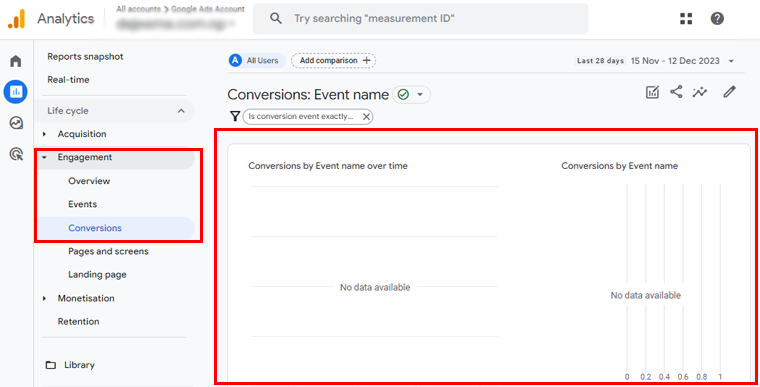Open the Advertising cursor target icon
This screenshot has width=760, height=387.
[x=16, y=154]
